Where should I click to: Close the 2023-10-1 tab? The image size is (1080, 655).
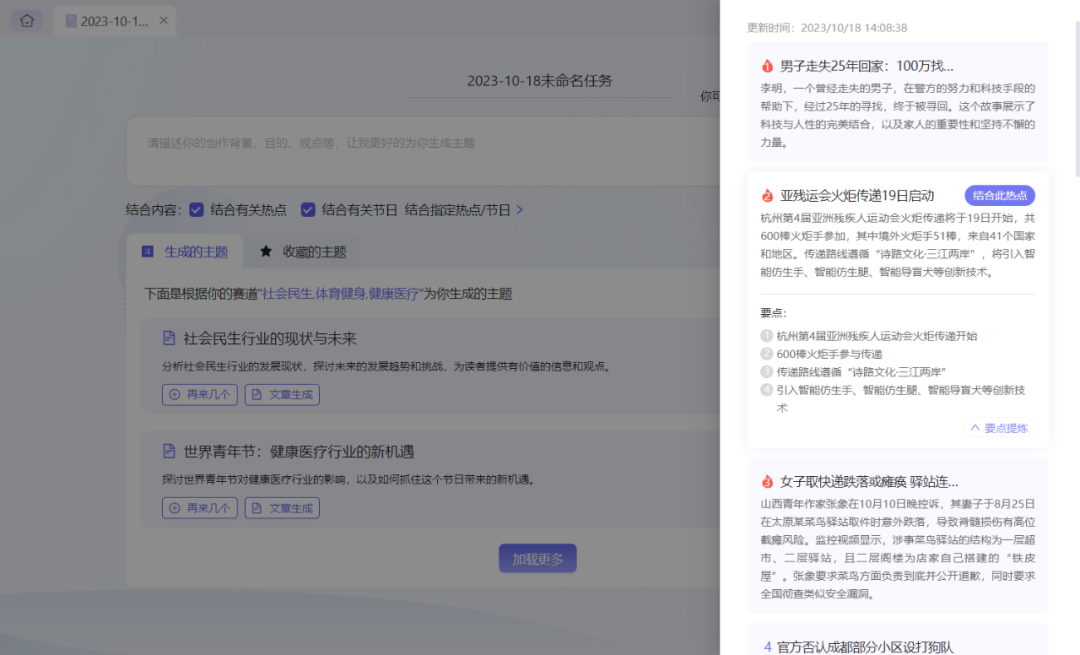tap(163, 20)
